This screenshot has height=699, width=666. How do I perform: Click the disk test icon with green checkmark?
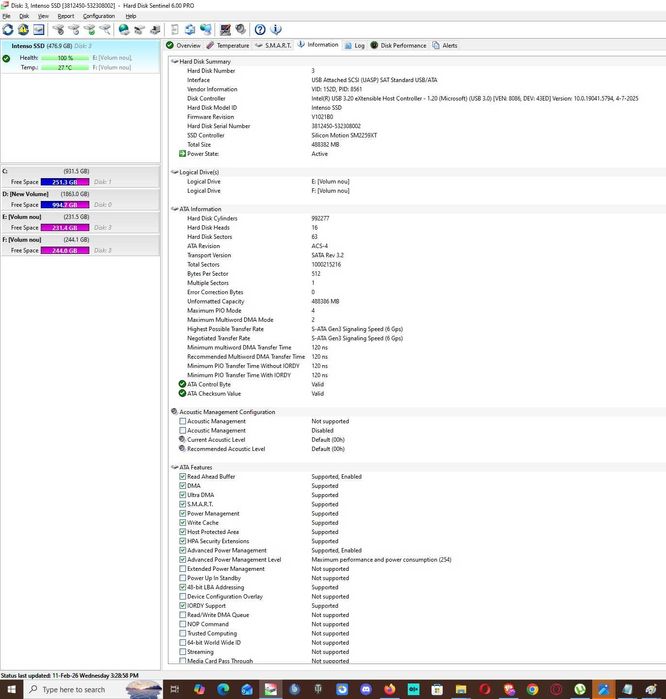coord(90,30)
